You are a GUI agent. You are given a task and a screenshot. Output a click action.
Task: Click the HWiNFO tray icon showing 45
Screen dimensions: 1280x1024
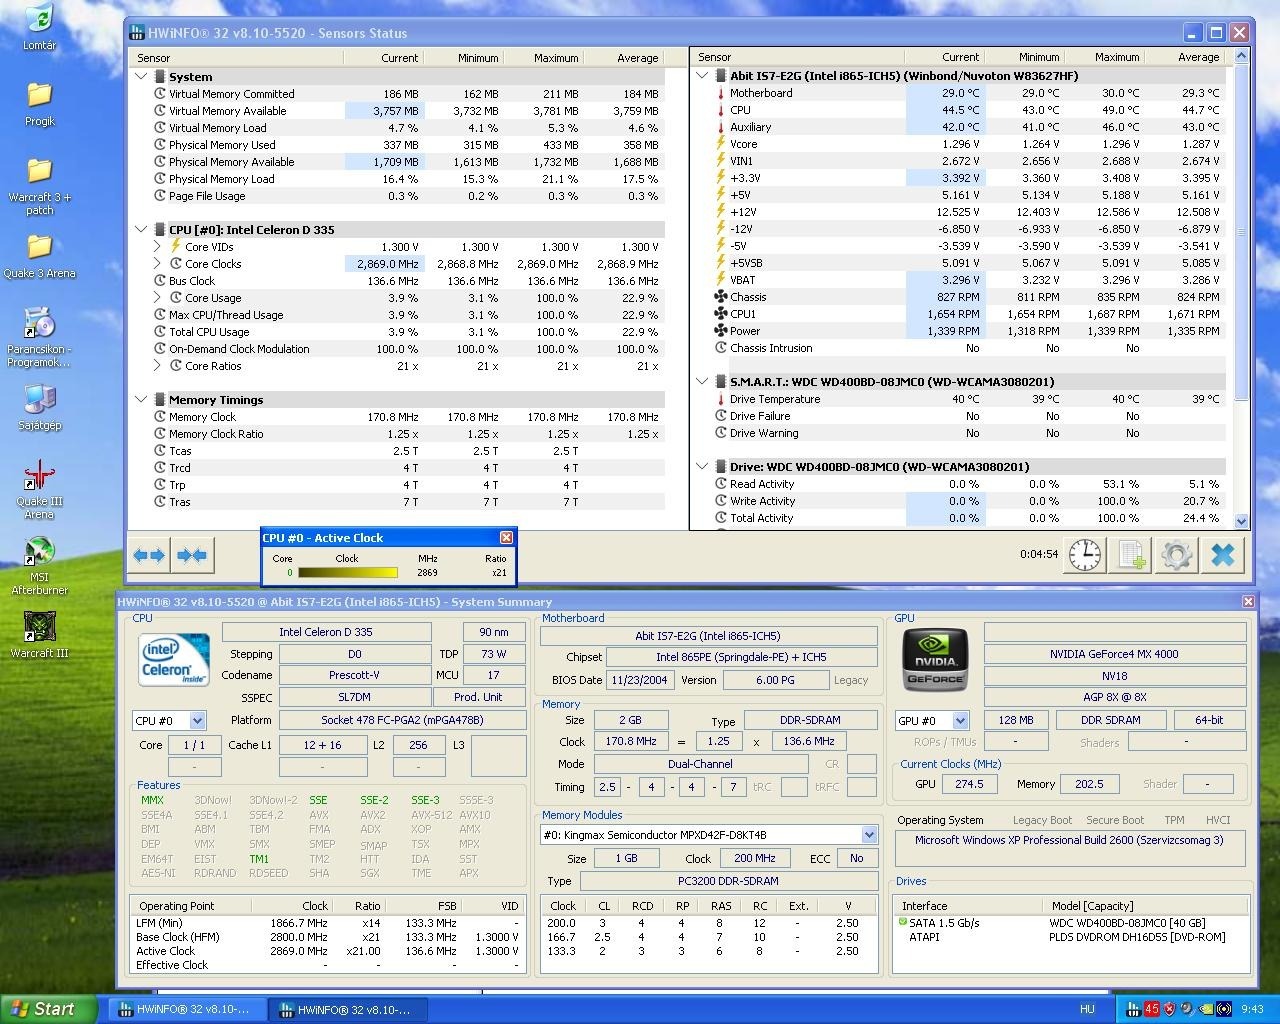pos(1151,1009)
